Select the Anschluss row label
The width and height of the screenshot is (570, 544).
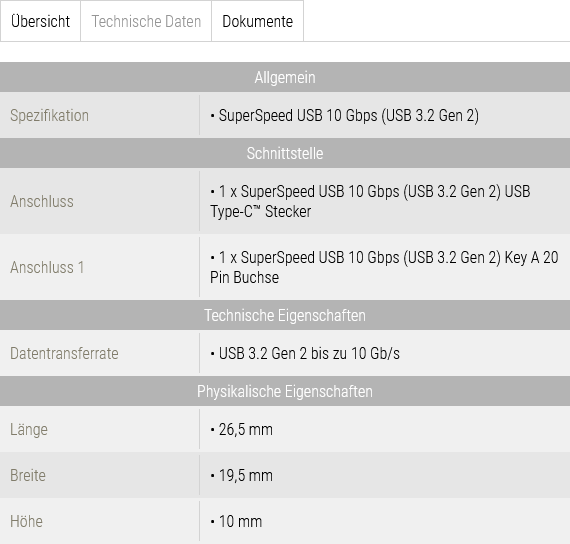pyautogui.click(x=42, y=201)
